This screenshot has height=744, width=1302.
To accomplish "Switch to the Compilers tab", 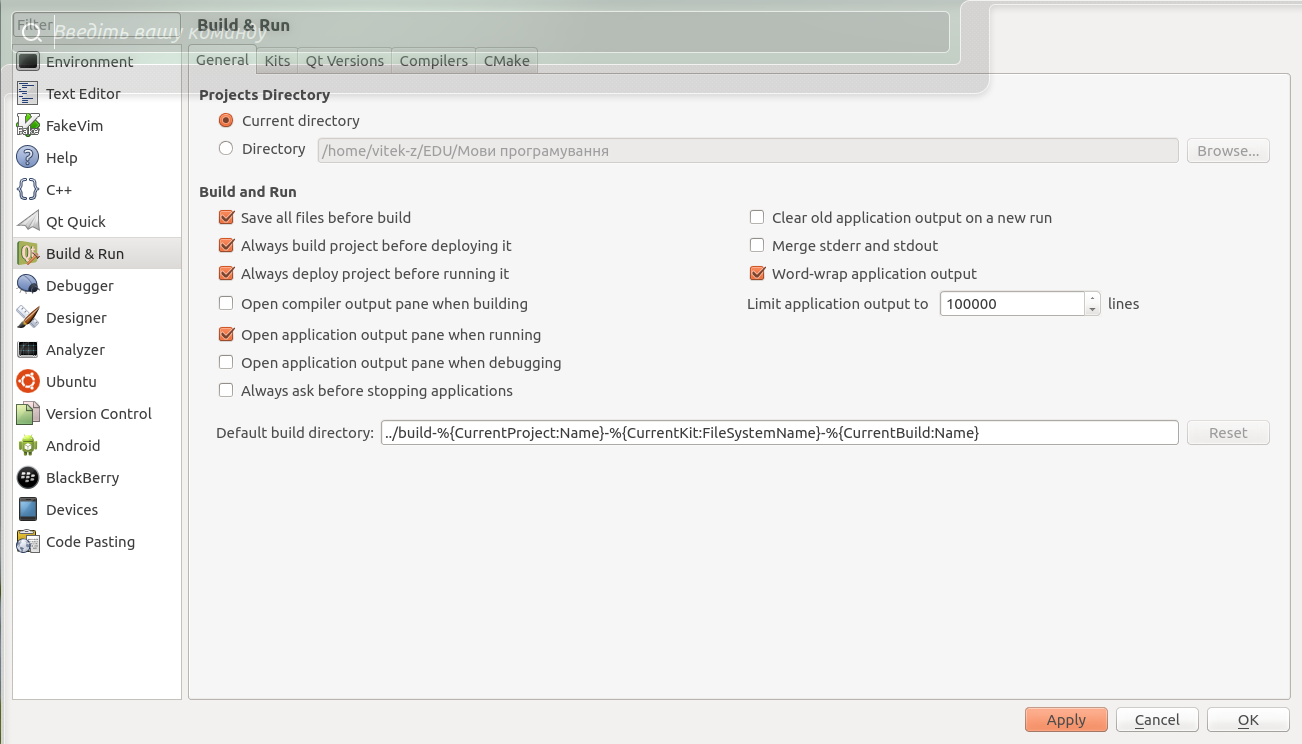I will pyautogui.click(x=433, y=61).
